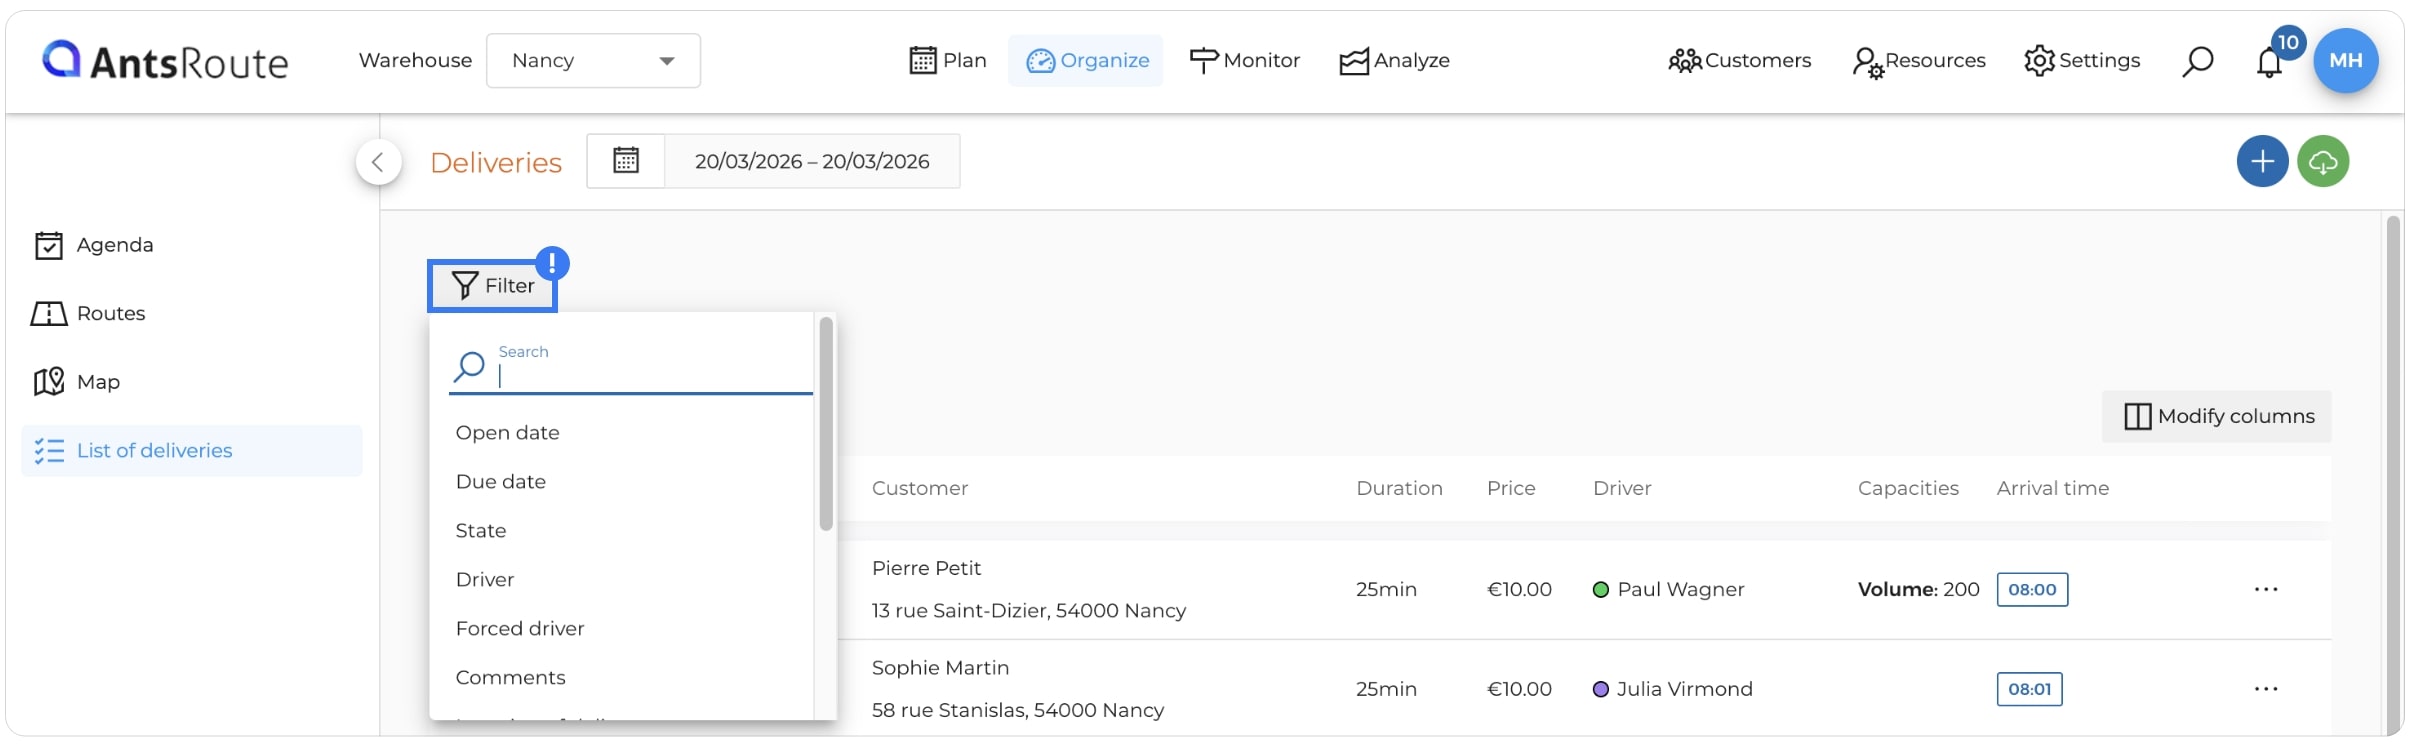Click the Driver column header
The height and width of the screenshot is (744, 2410).
pos(1622,488)
